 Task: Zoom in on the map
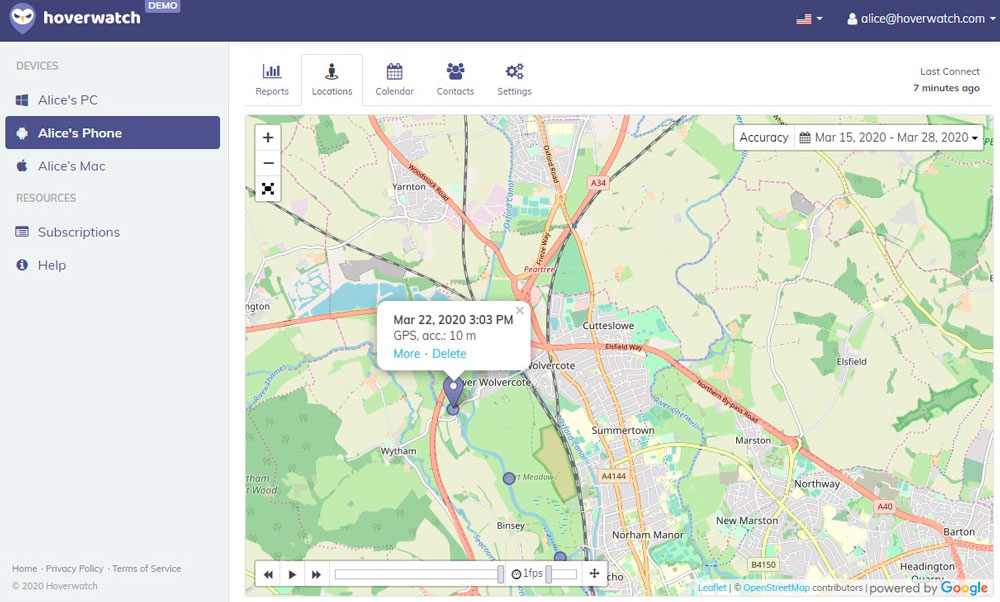(268, 138)
